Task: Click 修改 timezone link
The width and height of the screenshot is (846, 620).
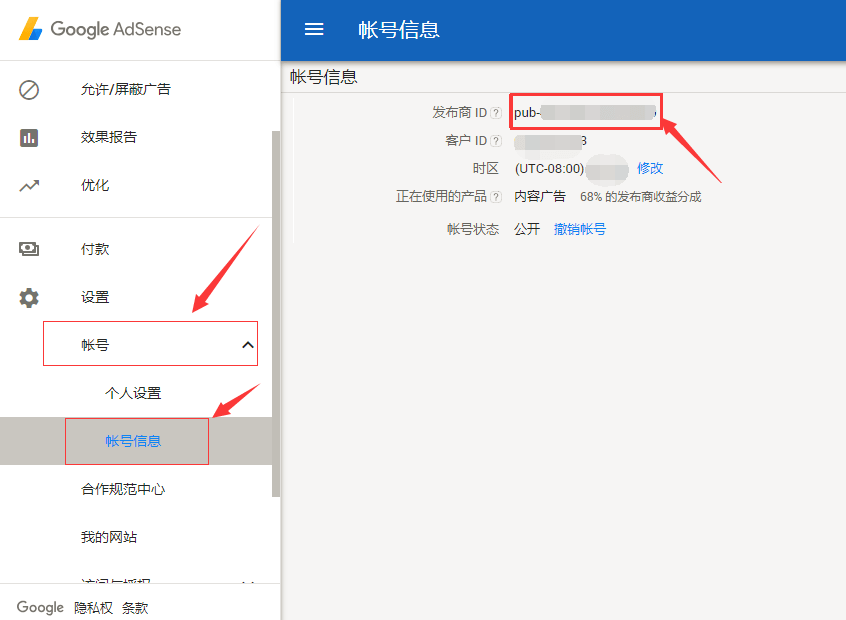Action: (650, 168)
